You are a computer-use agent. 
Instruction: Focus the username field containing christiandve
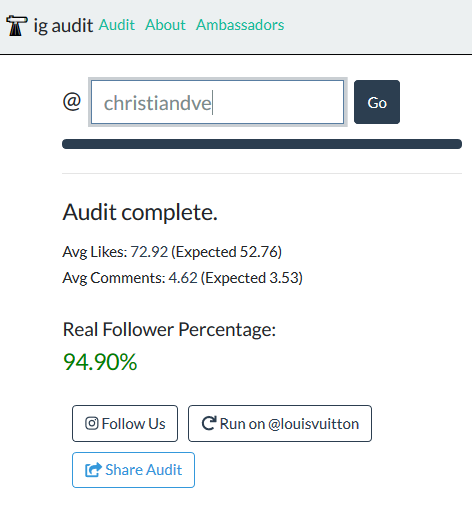(218, 102)
